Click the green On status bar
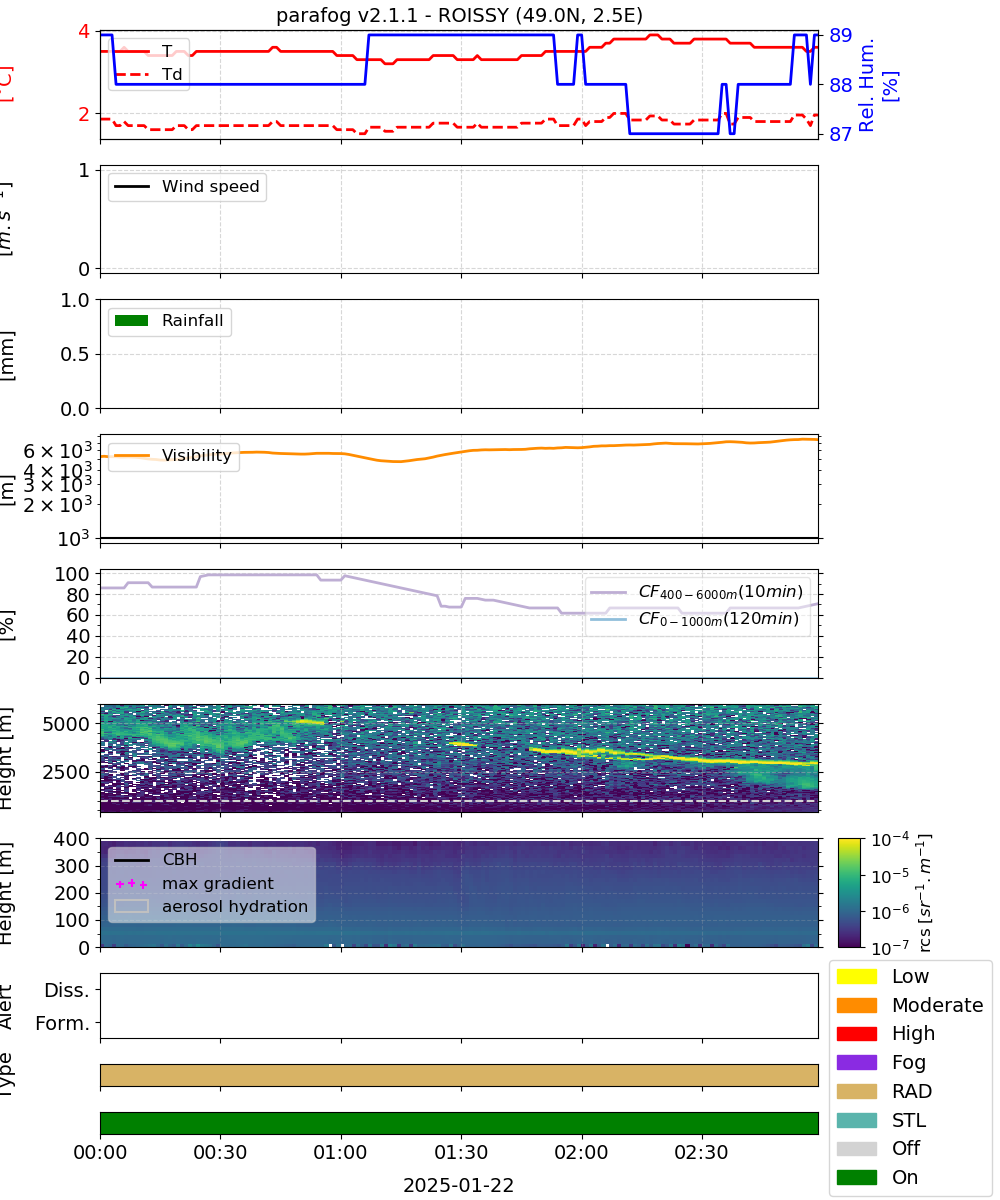The image size is (1000, 1200). [x=459, y=1123]
